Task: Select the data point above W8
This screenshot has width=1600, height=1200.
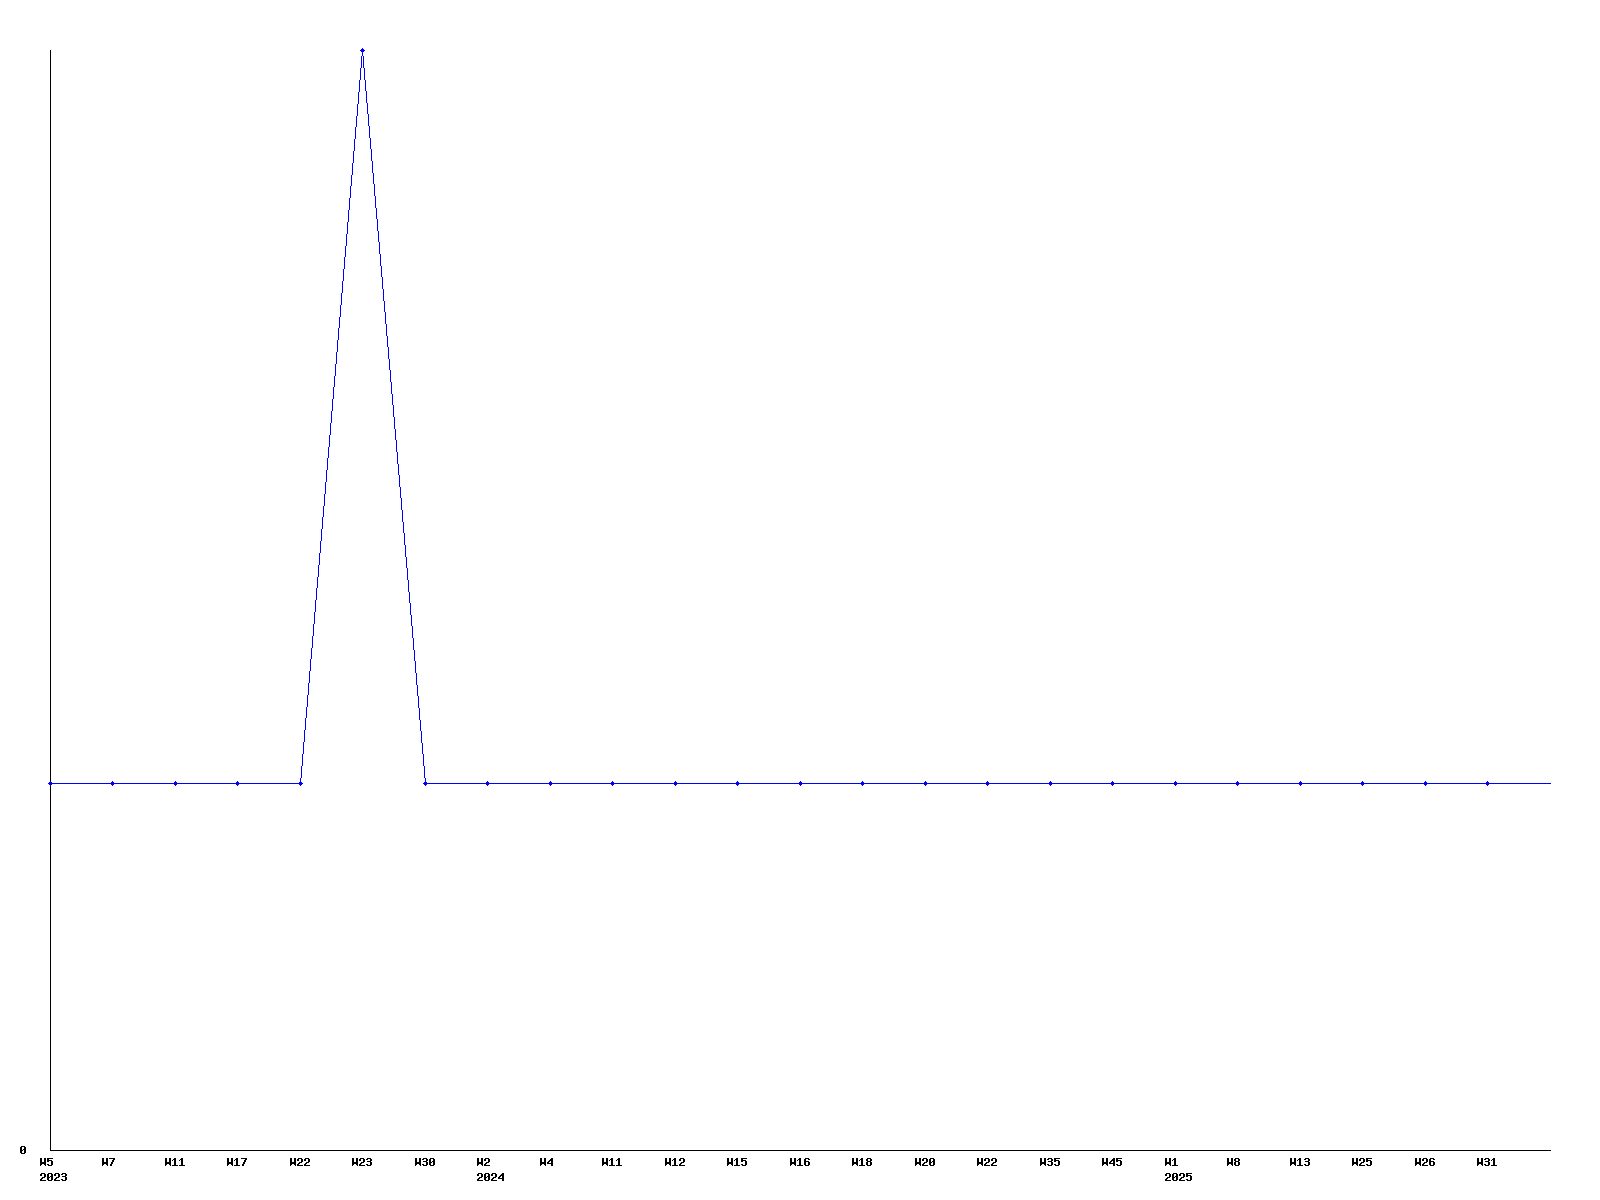Action: click(x=1237, y=783)
